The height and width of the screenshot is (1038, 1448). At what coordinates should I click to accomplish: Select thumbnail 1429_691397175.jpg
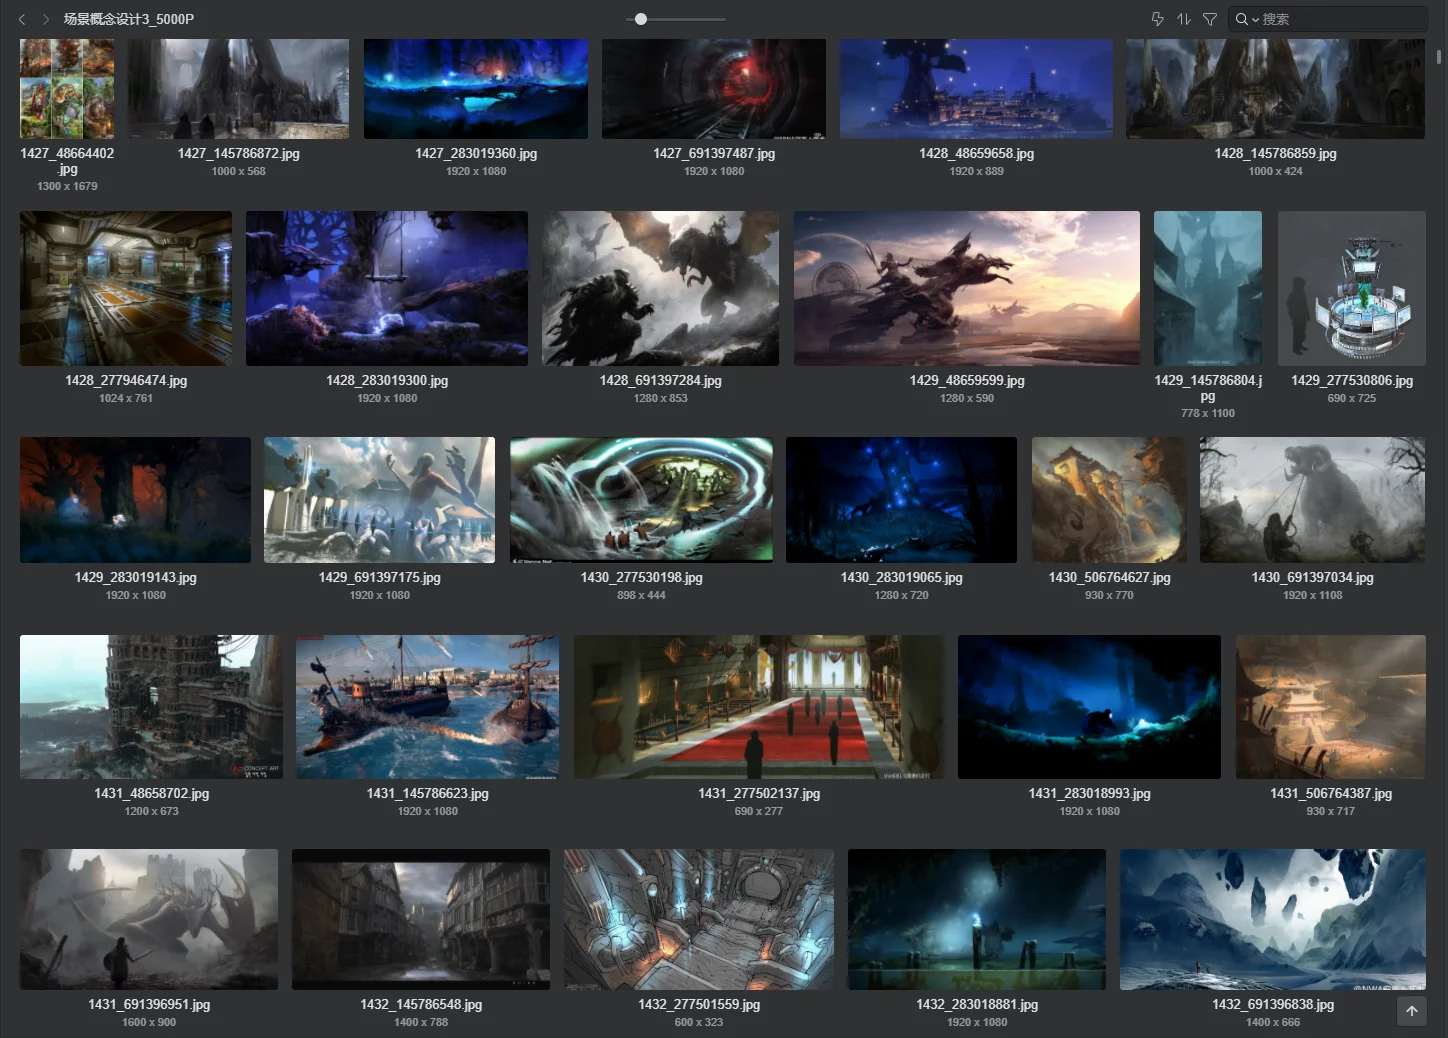(379, 500)
